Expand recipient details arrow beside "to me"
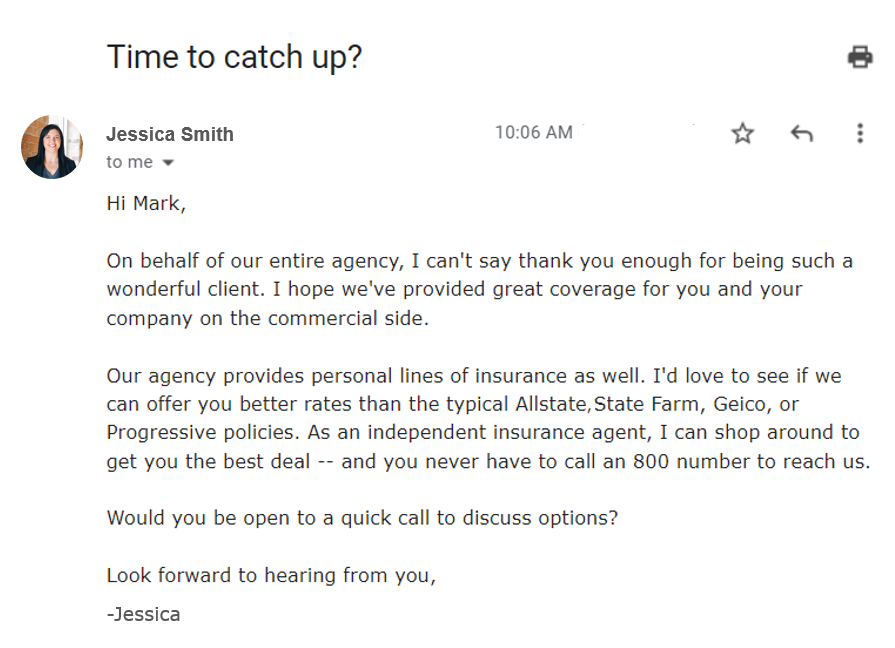The height and width of the screenshot is (648, 895). pyautogui.click(x=168, y=163)
